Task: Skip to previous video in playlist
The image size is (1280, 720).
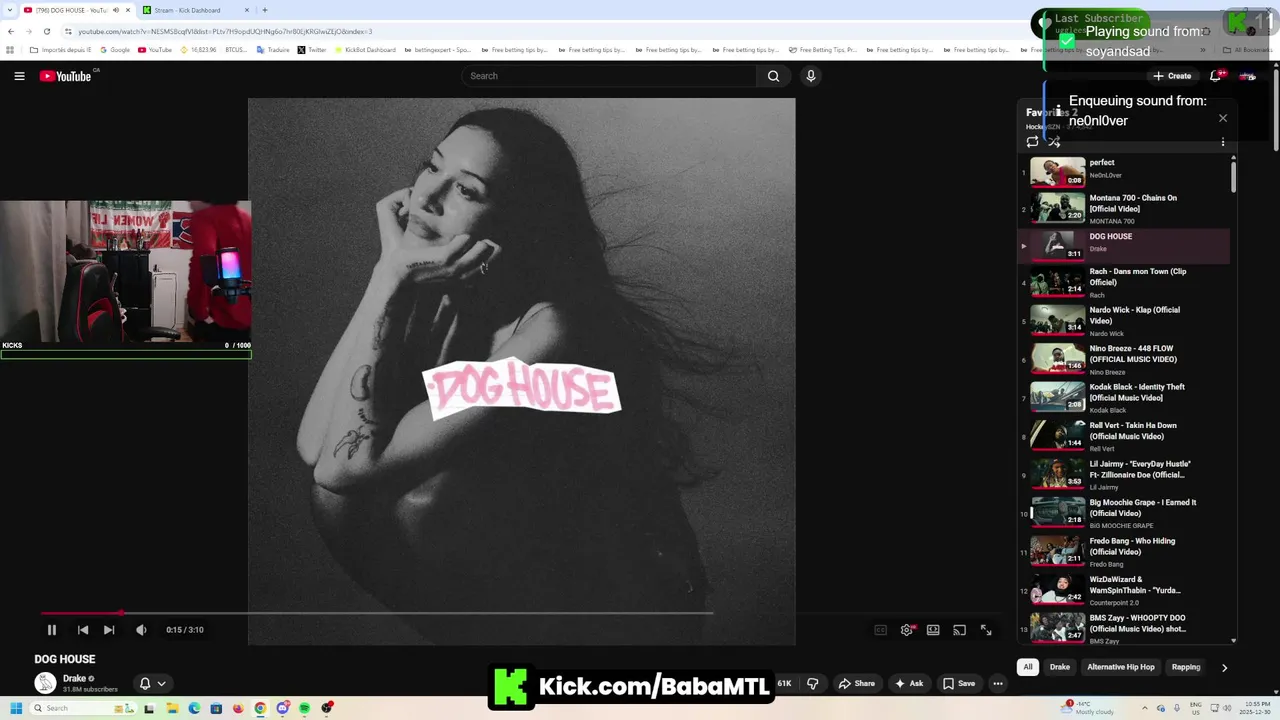Action: click(83, 630)
